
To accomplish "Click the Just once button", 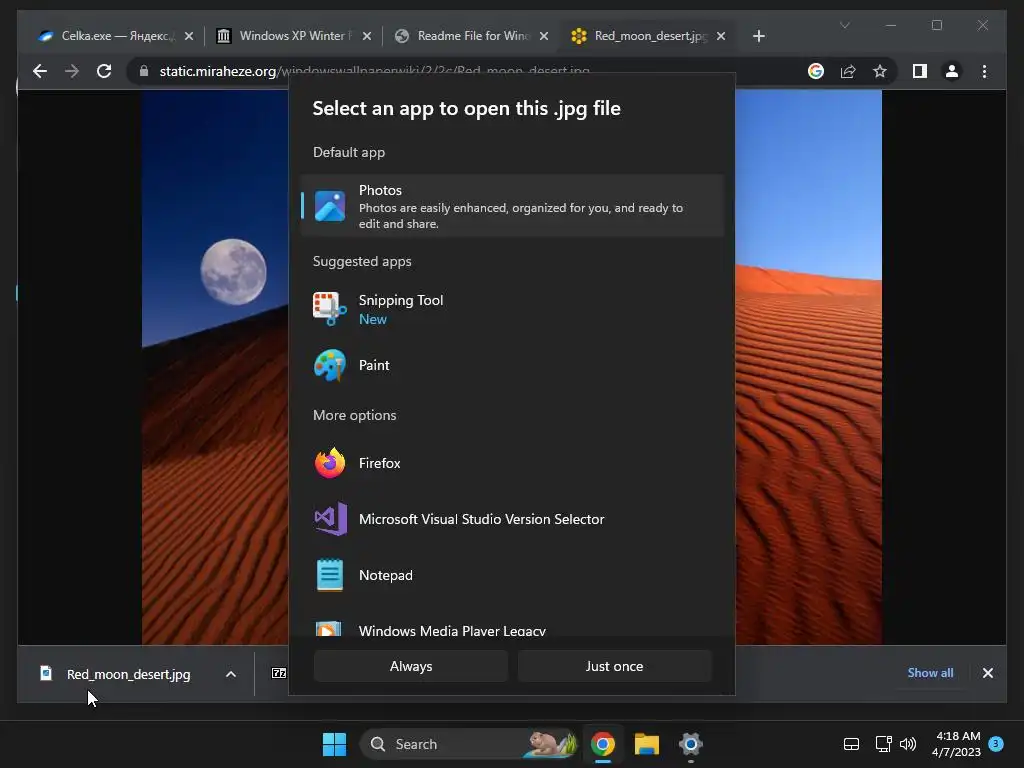I will [x=615, y=666].
